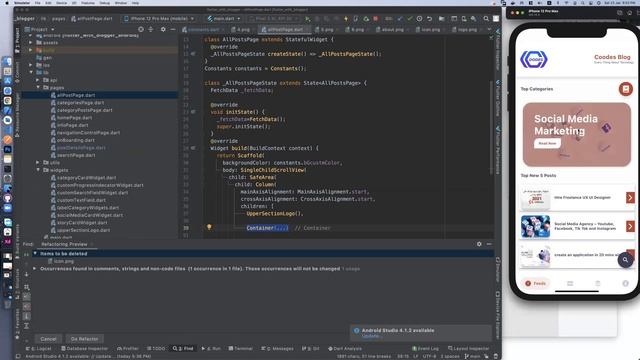Open the main.dart run configuration dropdown

pyautogui.click(x=224, y=19)
